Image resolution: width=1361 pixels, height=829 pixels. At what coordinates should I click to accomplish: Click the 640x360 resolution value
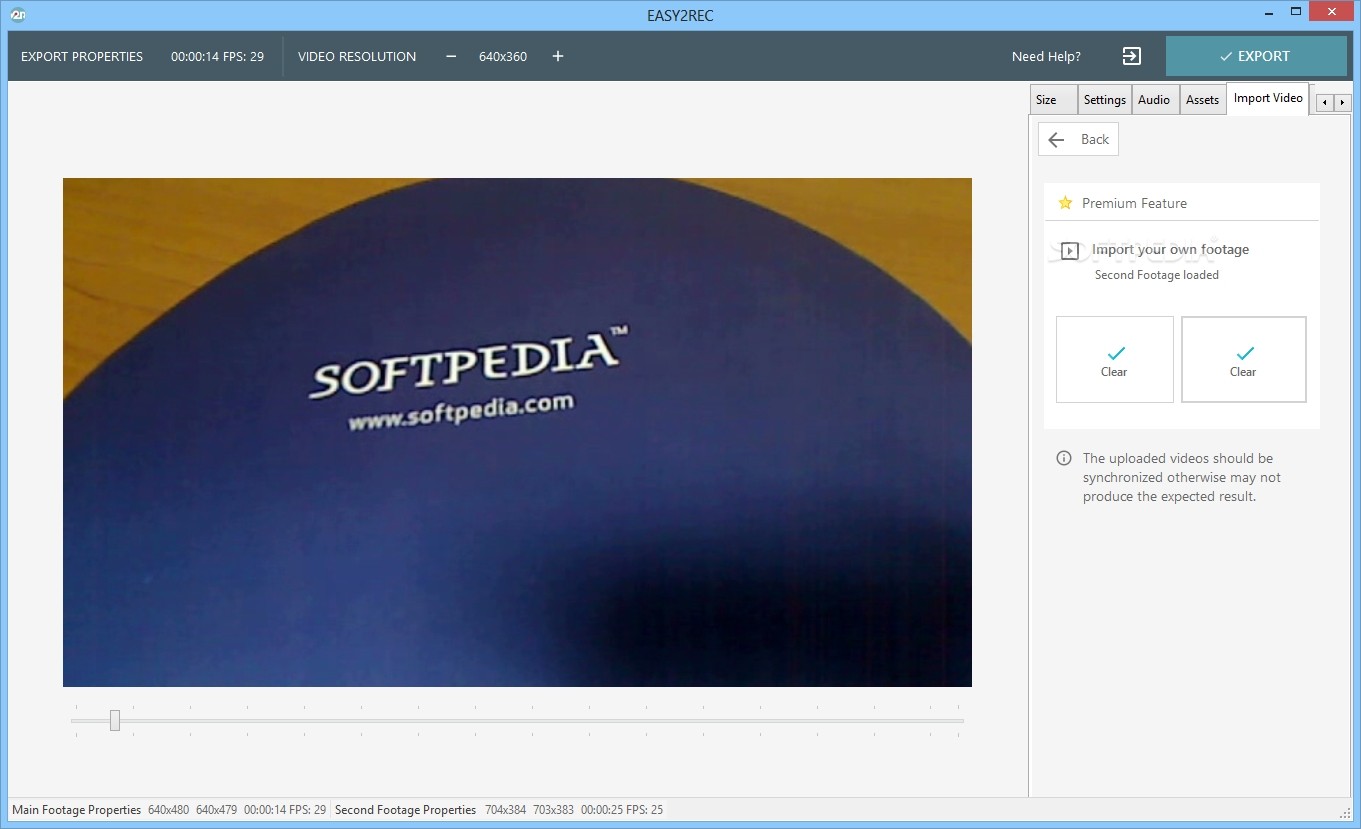503,56
